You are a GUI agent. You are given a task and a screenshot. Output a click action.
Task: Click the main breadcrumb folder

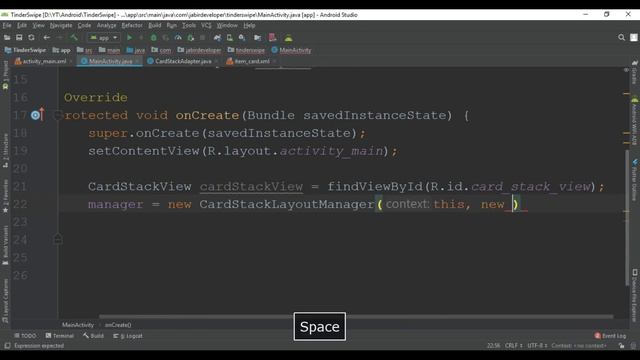109,50
